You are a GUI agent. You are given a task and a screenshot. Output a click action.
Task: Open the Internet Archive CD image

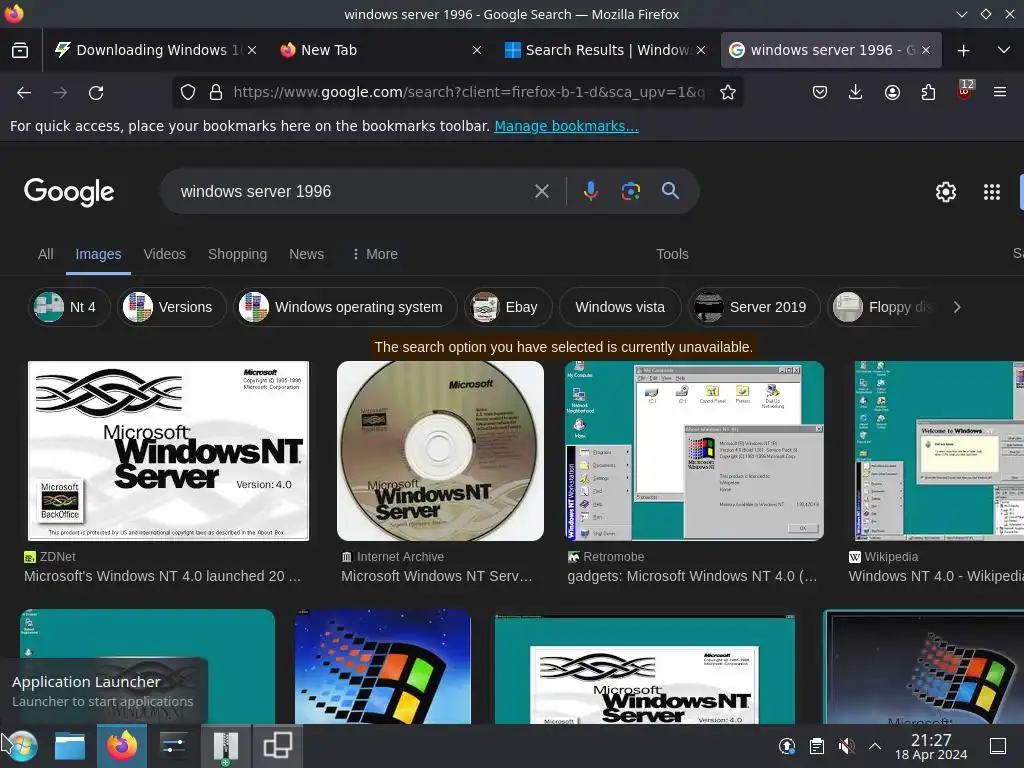[x=440, y=451]
